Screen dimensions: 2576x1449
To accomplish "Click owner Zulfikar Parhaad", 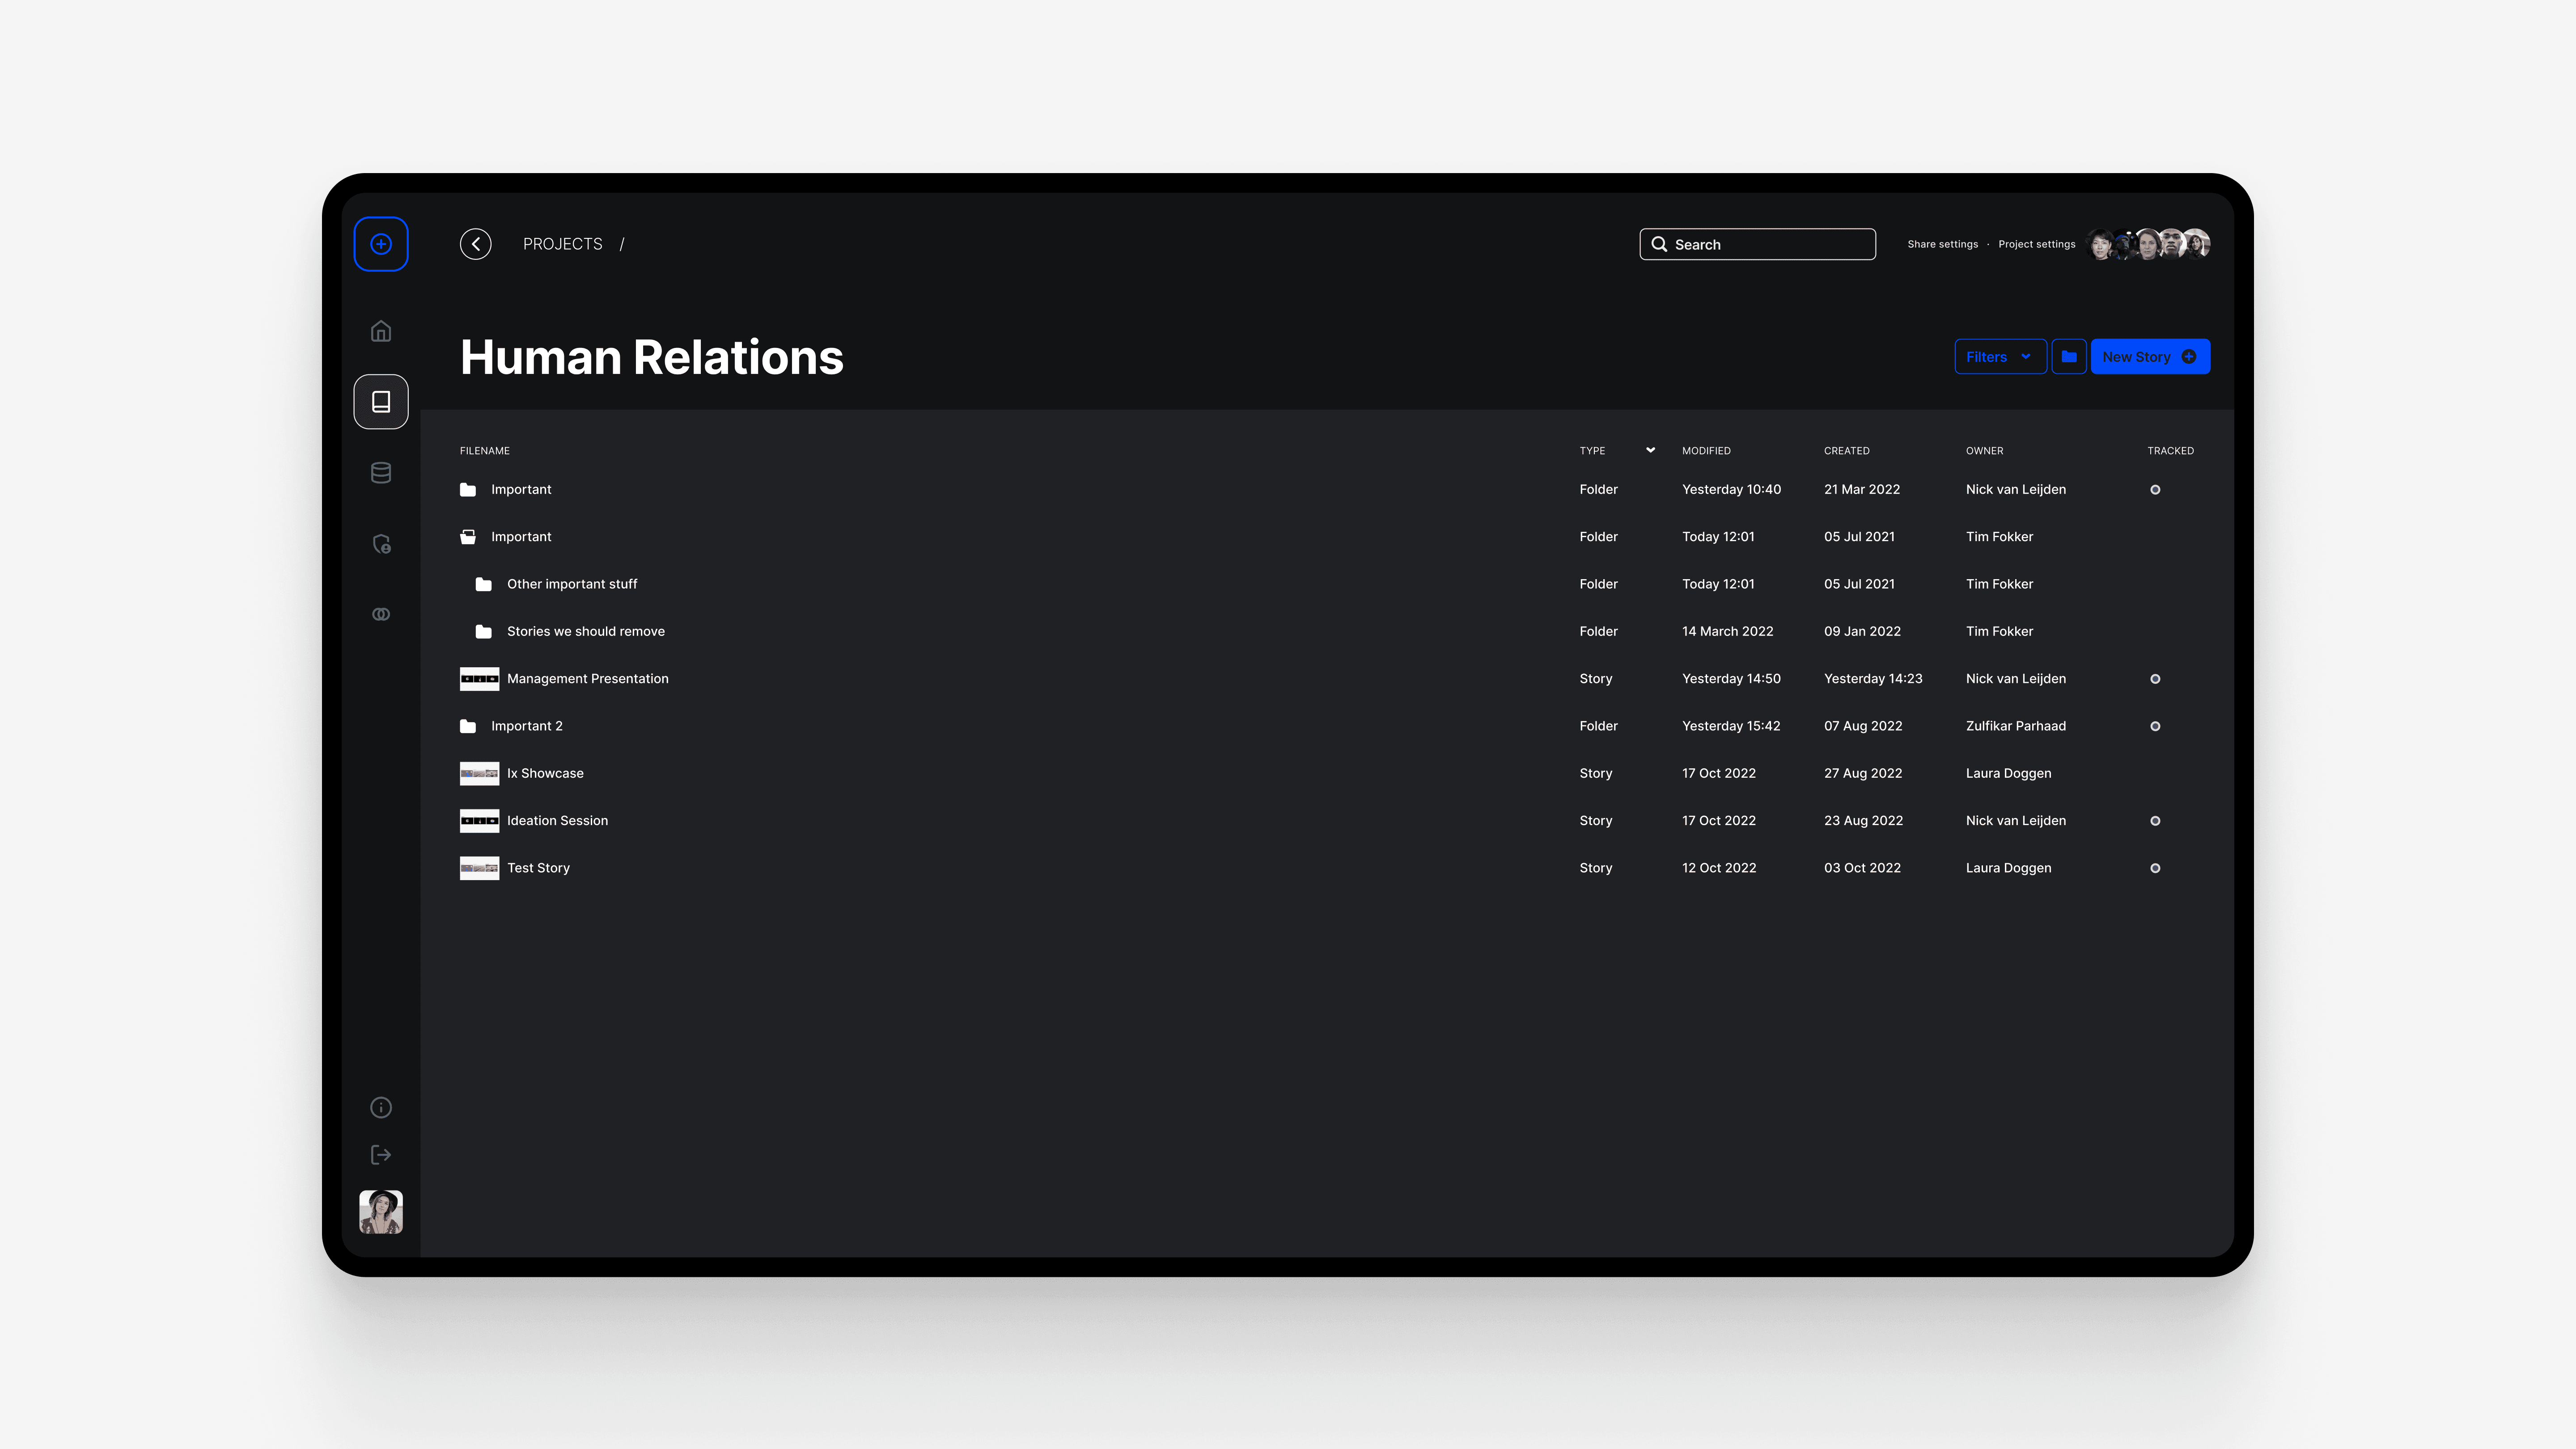I will click(2016, 726).
